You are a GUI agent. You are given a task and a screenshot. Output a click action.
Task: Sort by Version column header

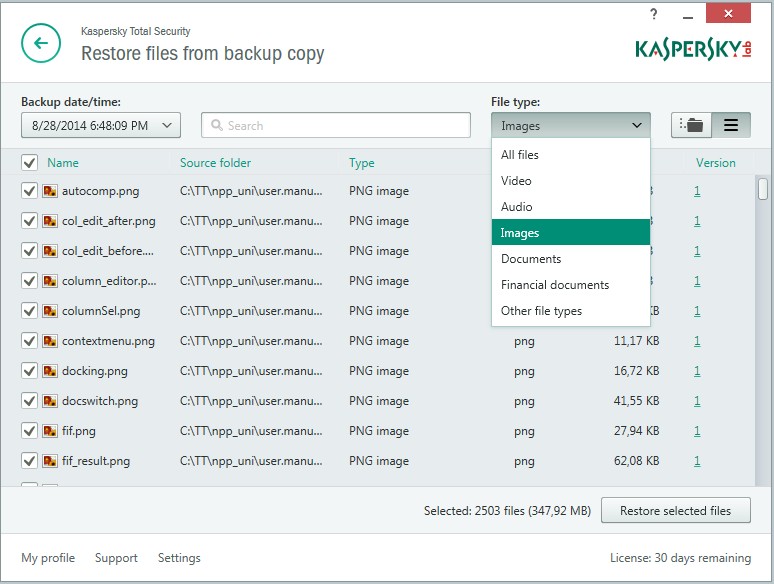[x=715, y=162]
